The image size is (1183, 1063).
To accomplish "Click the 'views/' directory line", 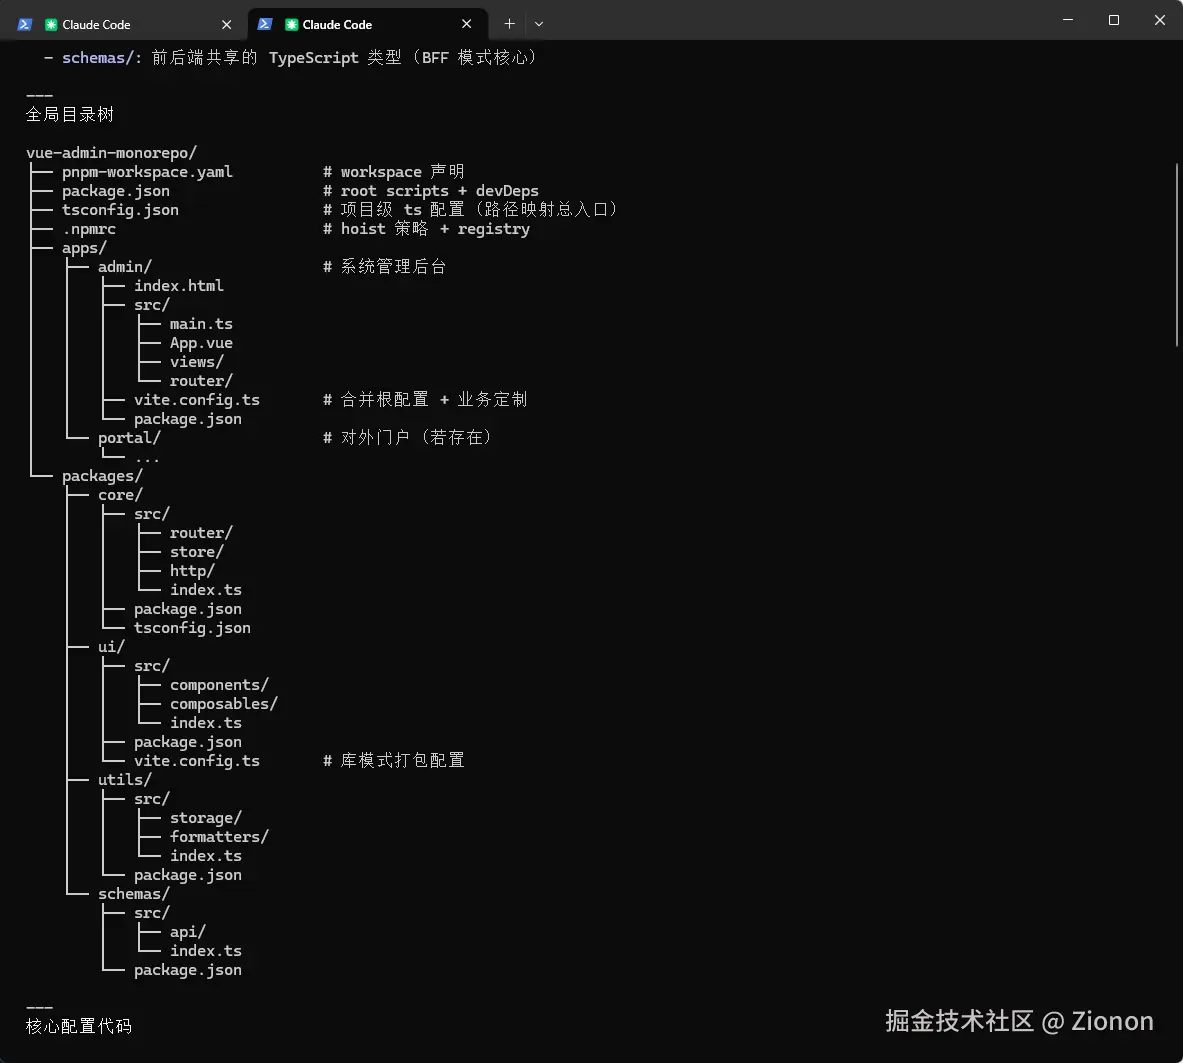I will click(x=197, y=362).
